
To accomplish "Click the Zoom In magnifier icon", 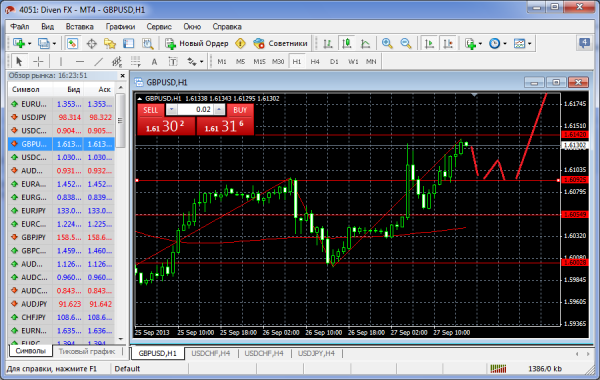I will pos(387,44).
